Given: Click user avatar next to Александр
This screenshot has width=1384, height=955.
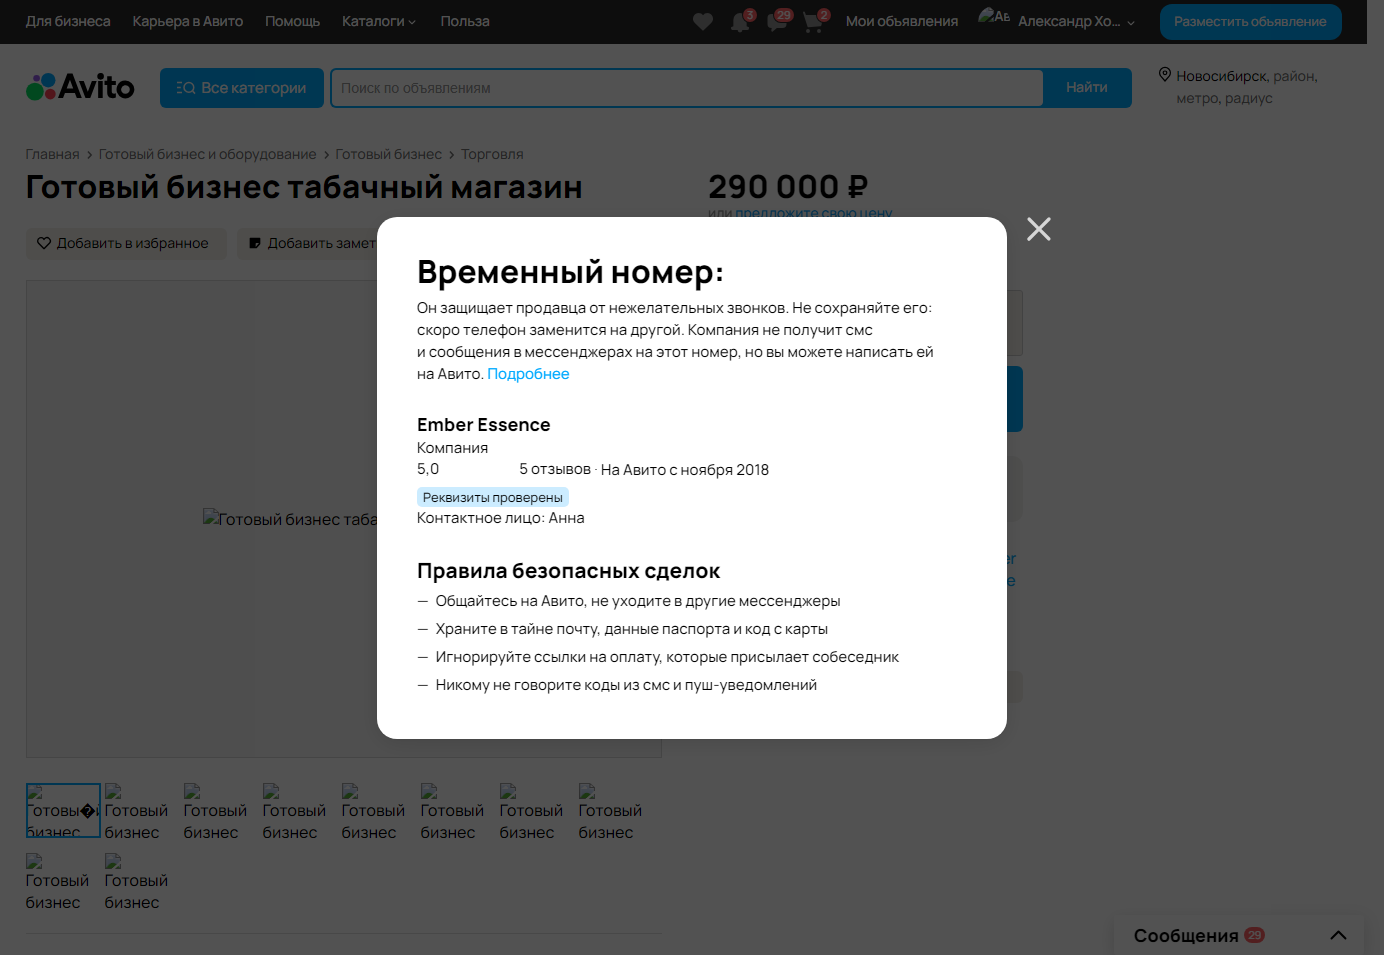Looking at the screenshot, I should [993, 17].
